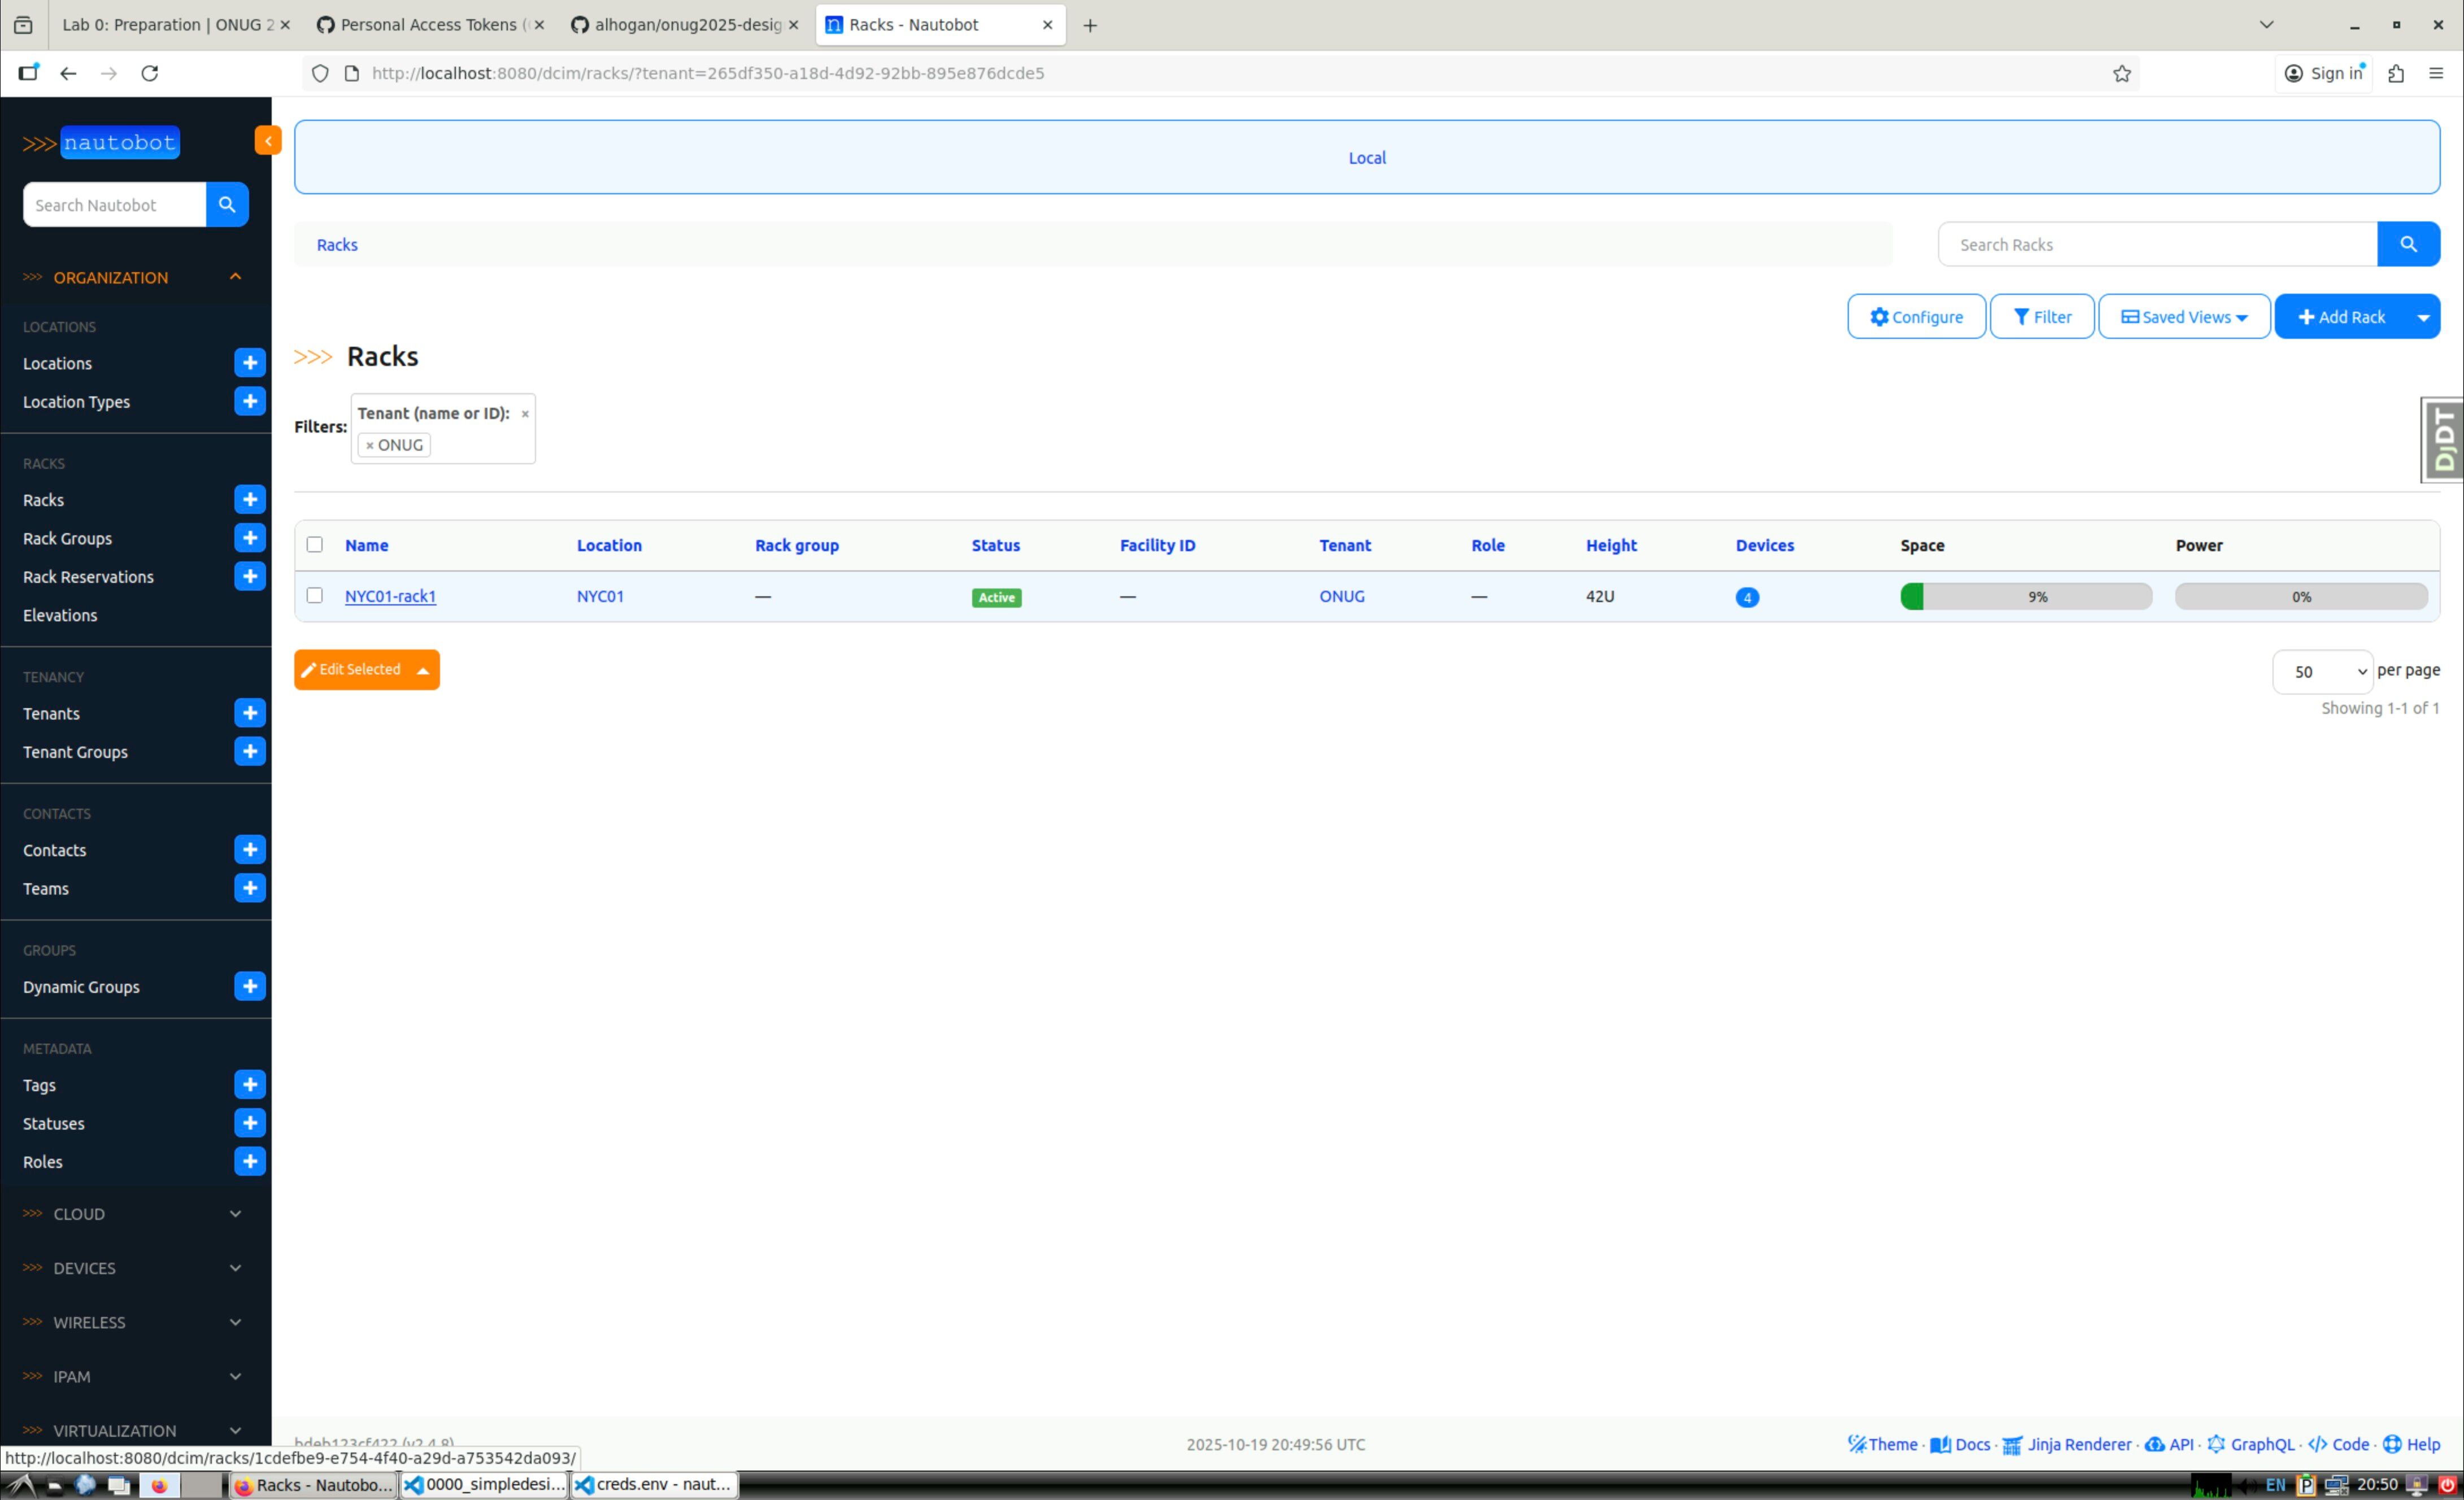Click the Space utilization bar showing 9%
Viewport: 2464px width, 1500px height.
pyautogui.click(x=2026, y=597)
